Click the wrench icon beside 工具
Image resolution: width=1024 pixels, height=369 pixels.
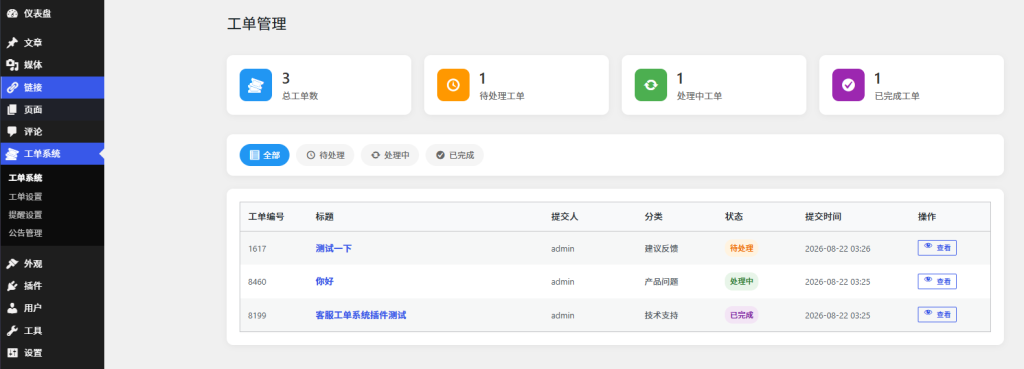12,330
